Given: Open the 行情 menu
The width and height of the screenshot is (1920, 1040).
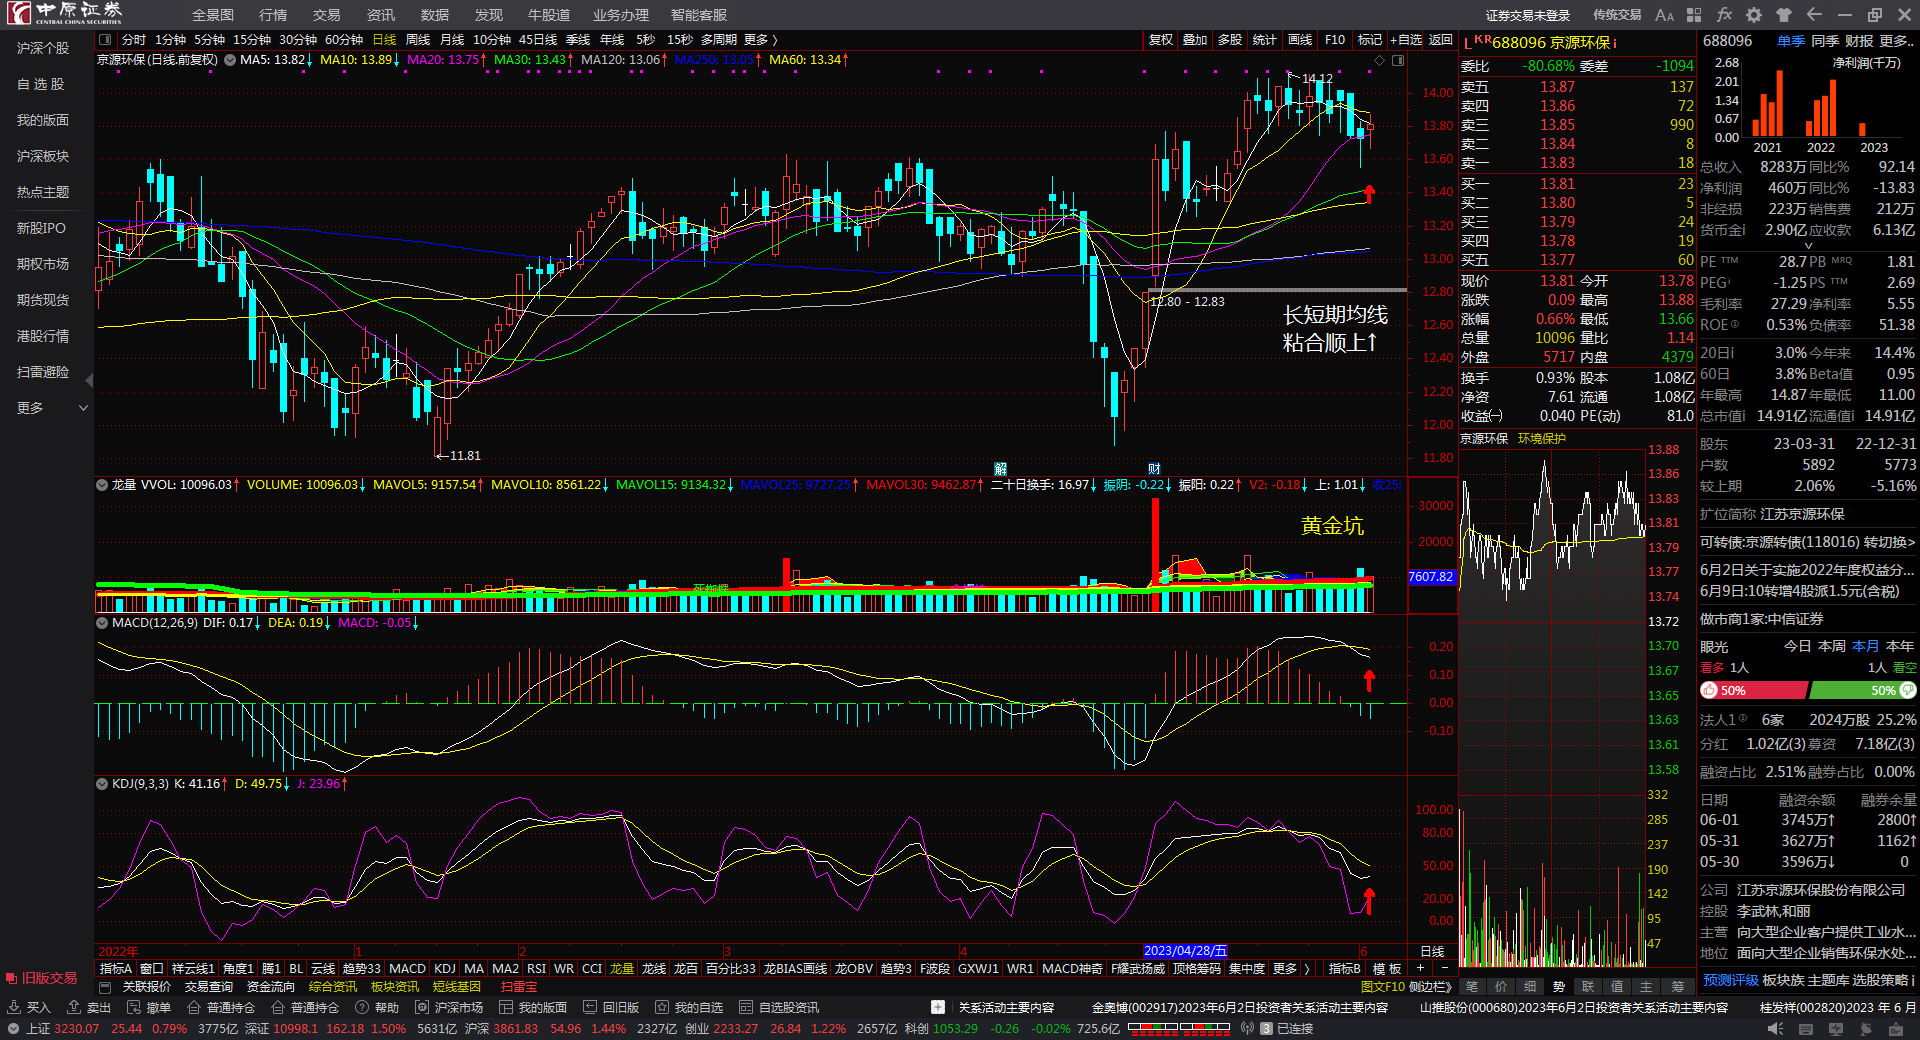Looking at the screenshot, I should pos(273,15).
